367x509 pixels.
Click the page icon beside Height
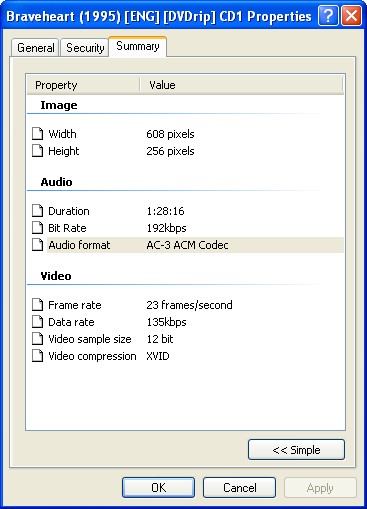pyautogui.click(x=37, y=151)
